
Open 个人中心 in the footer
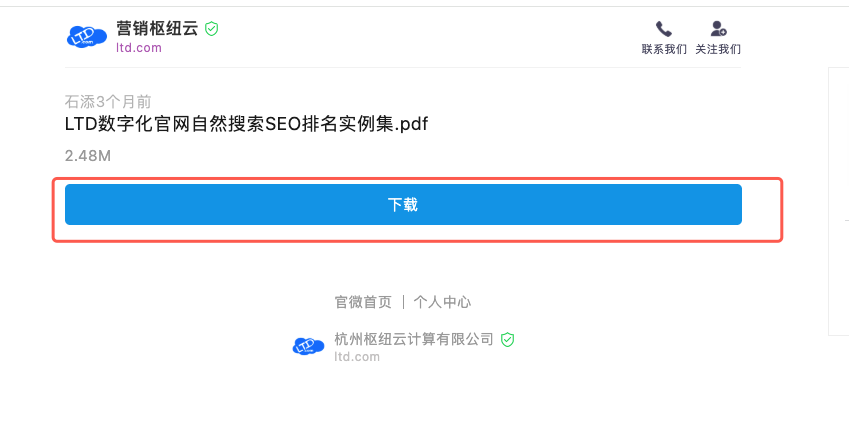(x=442, y=302)
